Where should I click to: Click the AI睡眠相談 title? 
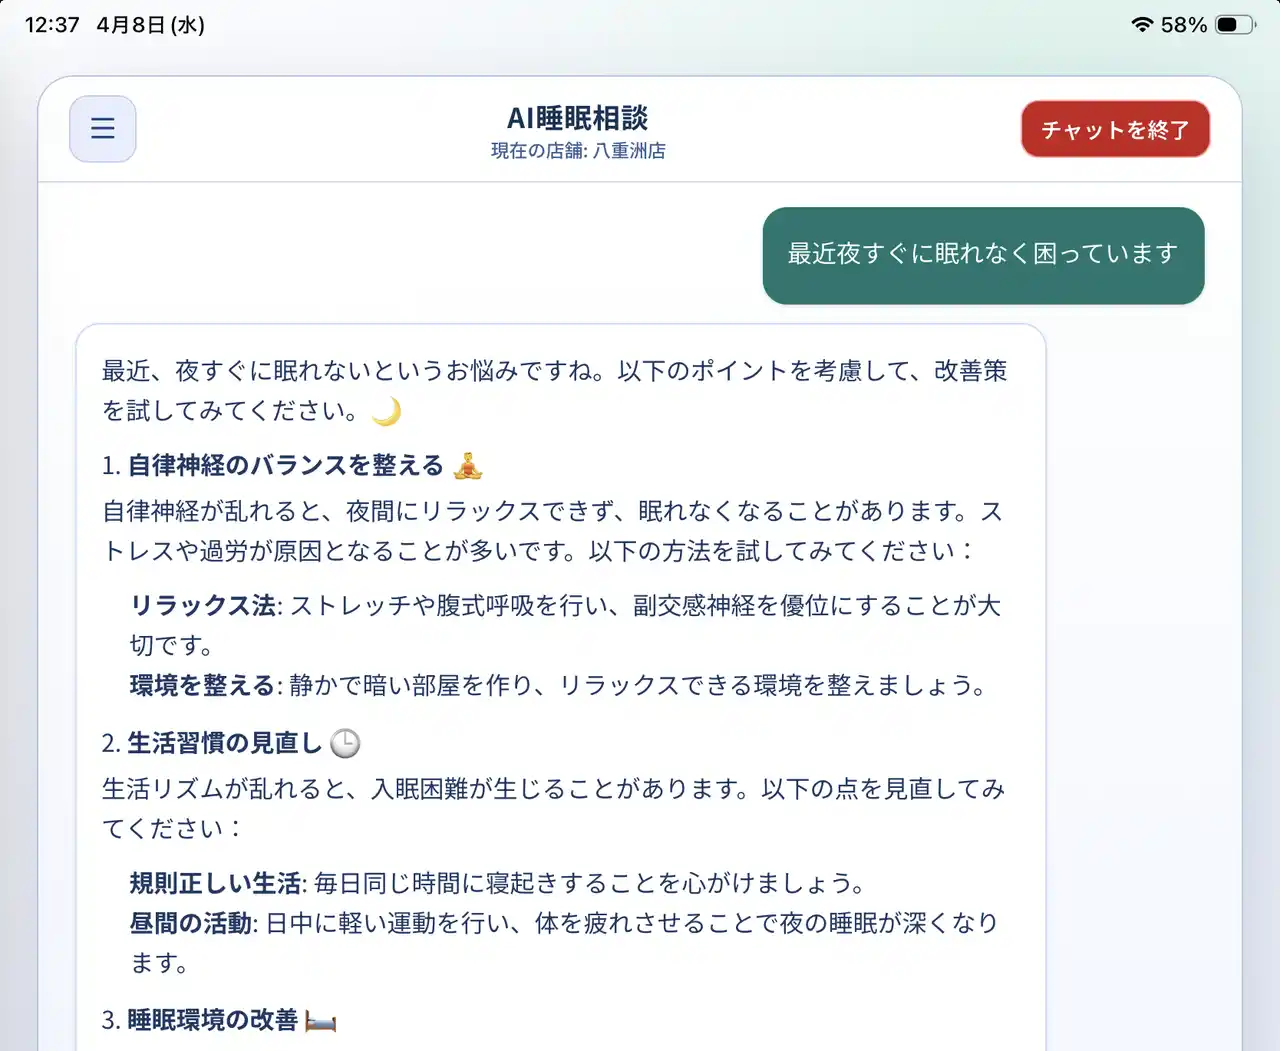[x=577, y=118]
